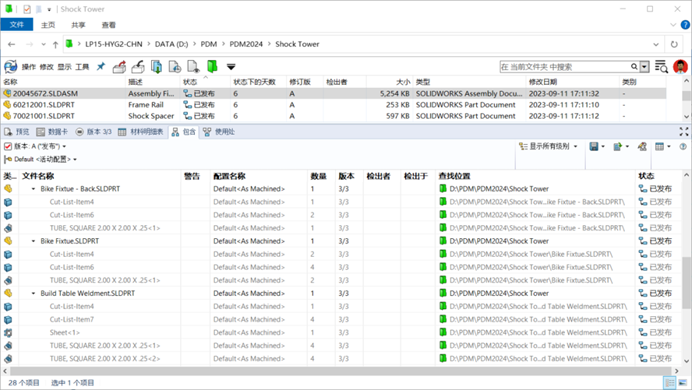Screen dimensions: 692x390
Task: Click DATA (D:) in the breadcrumb path
Action: click(x=171, y=44)
